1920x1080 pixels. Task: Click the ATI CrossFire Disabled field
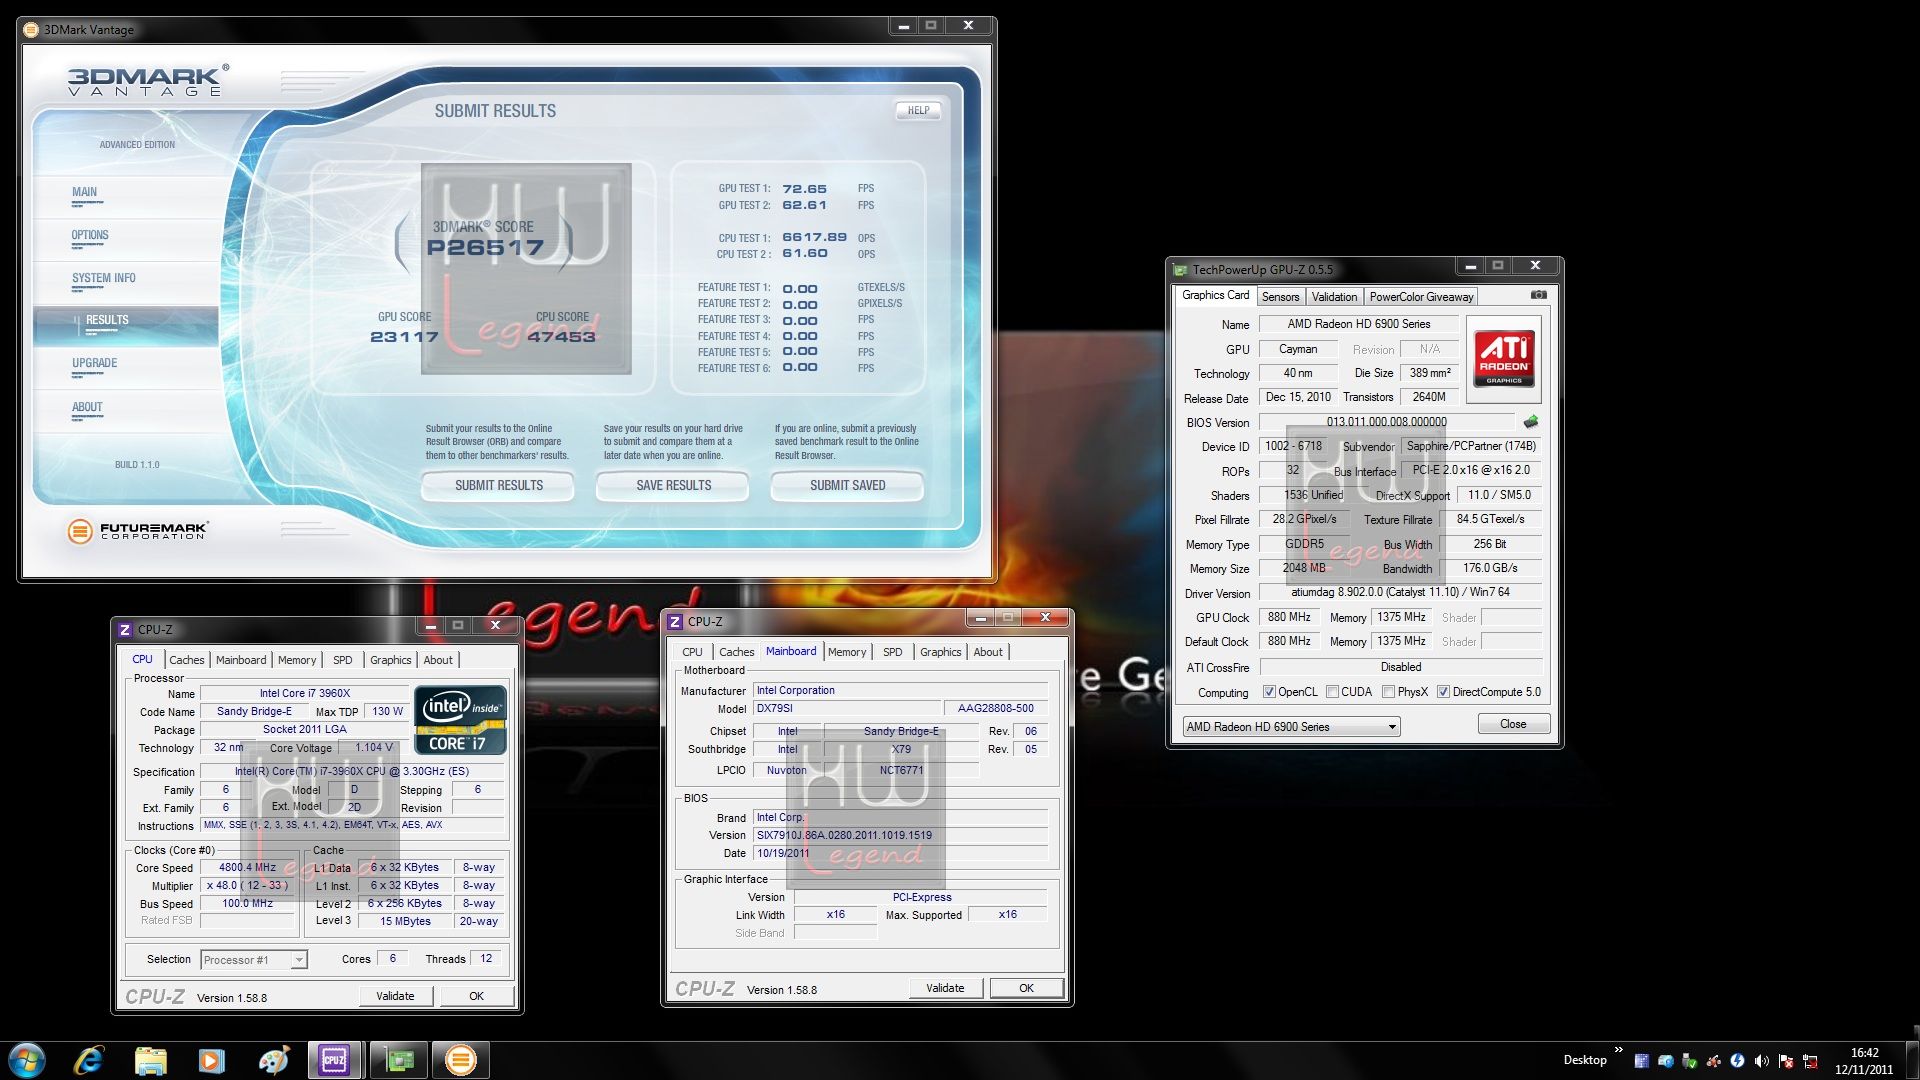tap(1400, 667)
